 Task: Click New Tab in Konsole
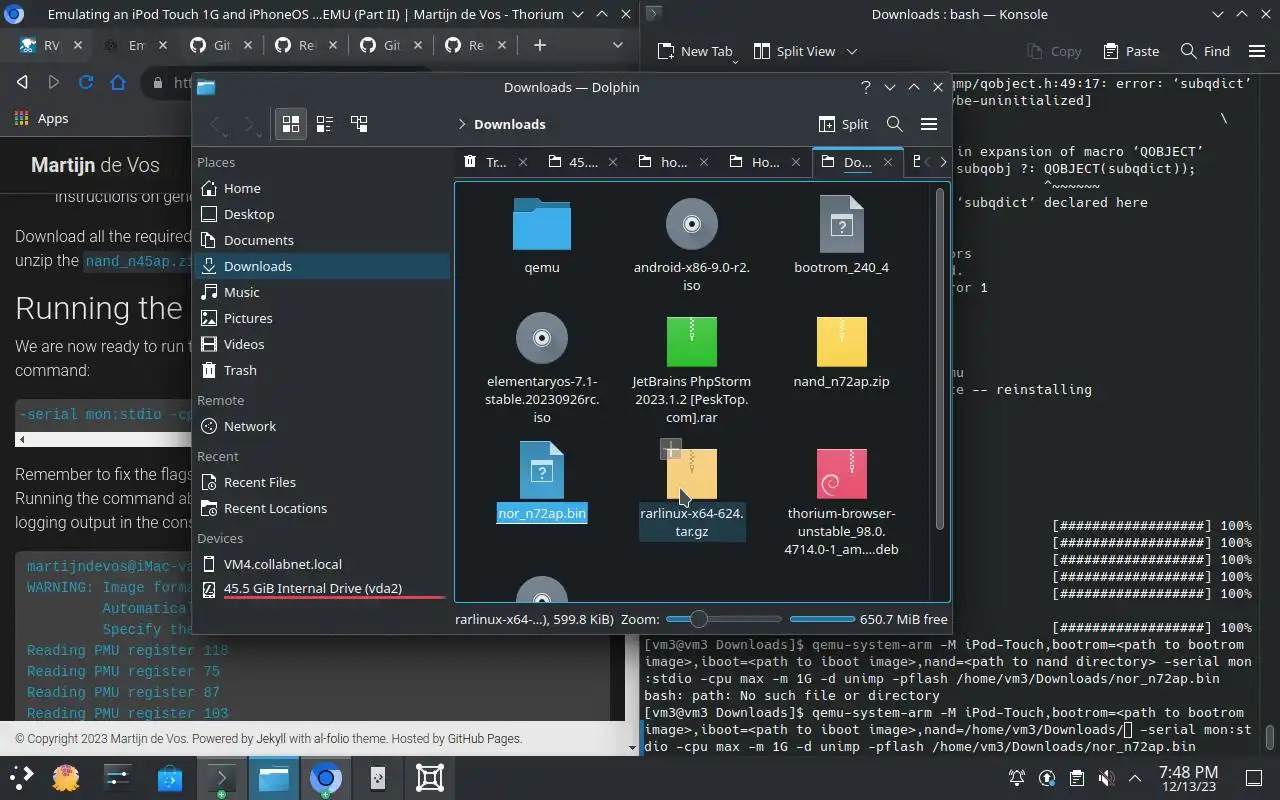tap(695, 51)
